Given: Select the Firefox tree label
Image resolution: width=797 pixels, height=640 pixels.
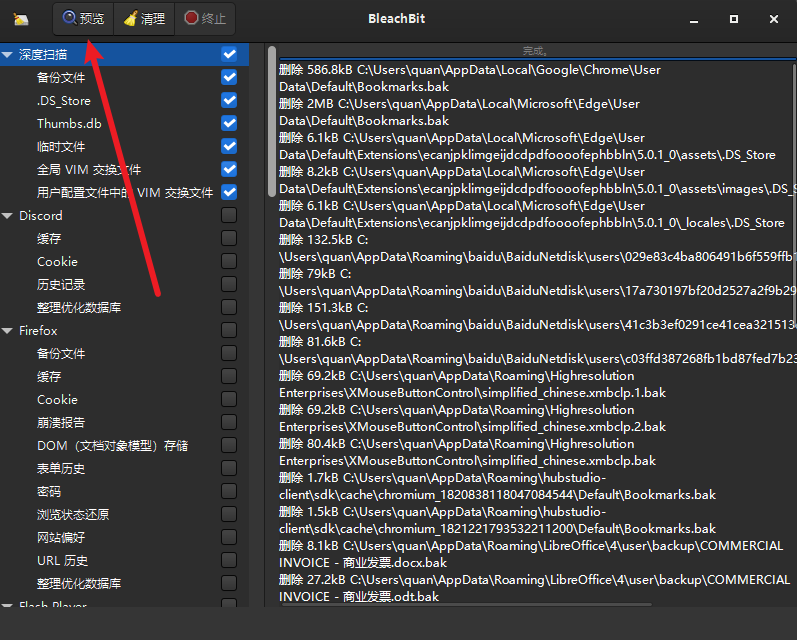Looking at the screenshot, I should coord(38,330).
